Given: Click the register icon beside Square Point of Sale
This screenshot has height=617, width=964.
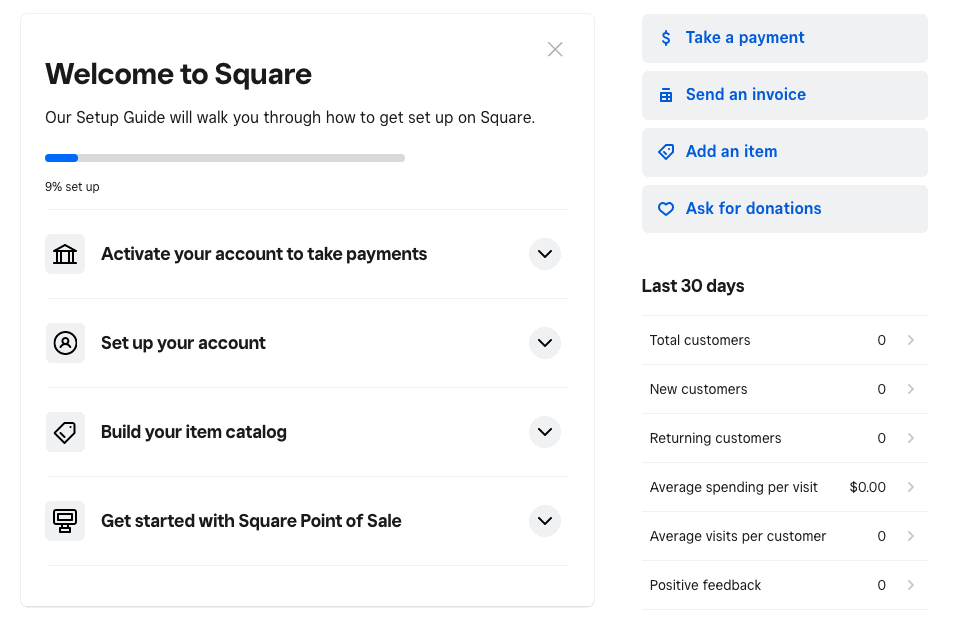Looking at the screenshot, I should (65, 521).
